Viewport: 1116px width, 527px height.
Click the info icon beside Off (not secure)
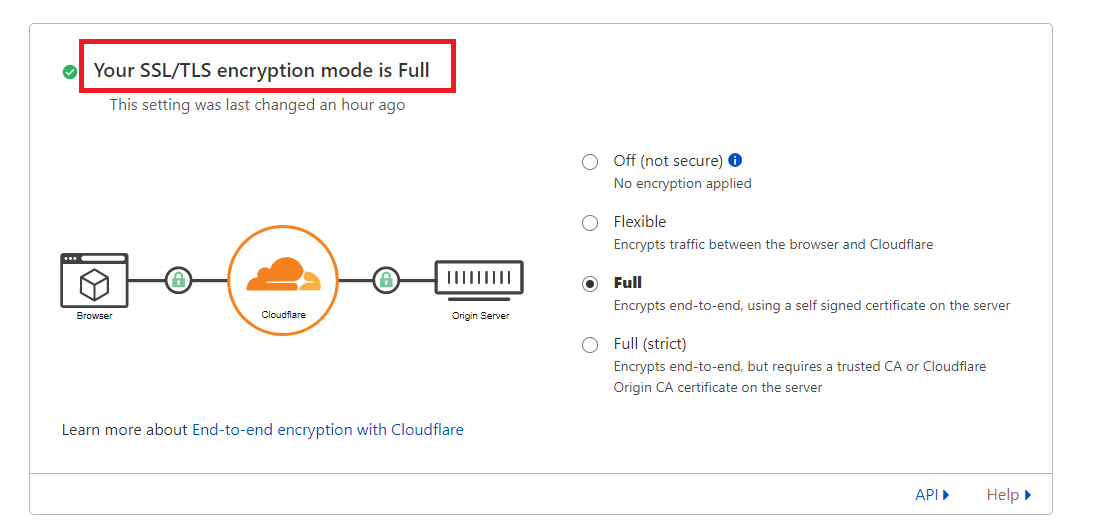[736, 160]
